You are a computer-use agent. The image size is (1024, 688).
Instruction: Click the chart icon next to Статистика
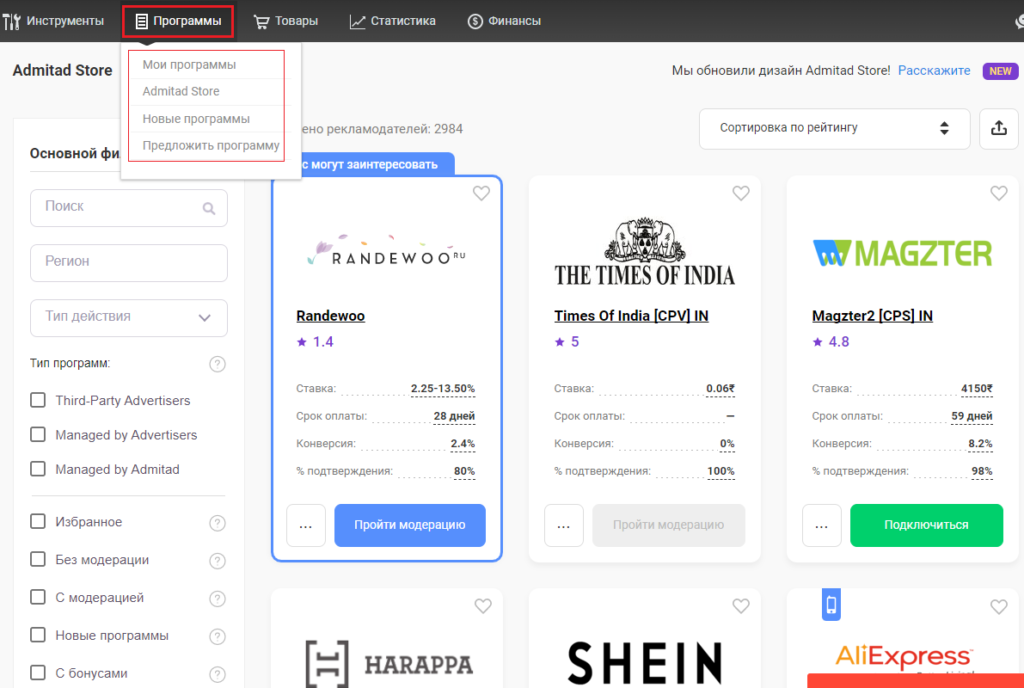click(357, 22)
